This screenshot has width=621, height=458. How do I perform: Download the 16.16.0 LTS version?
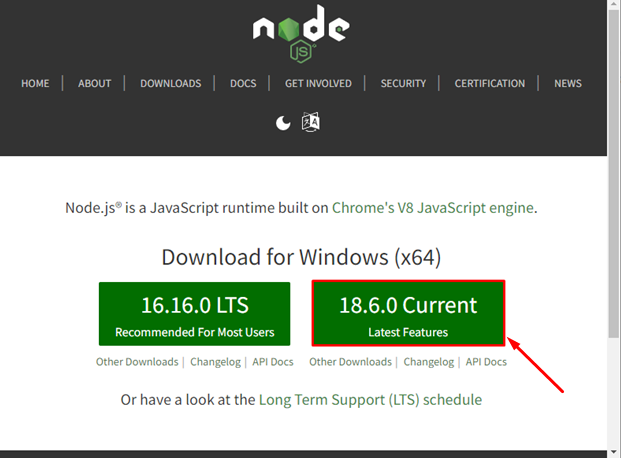(194, 314)
